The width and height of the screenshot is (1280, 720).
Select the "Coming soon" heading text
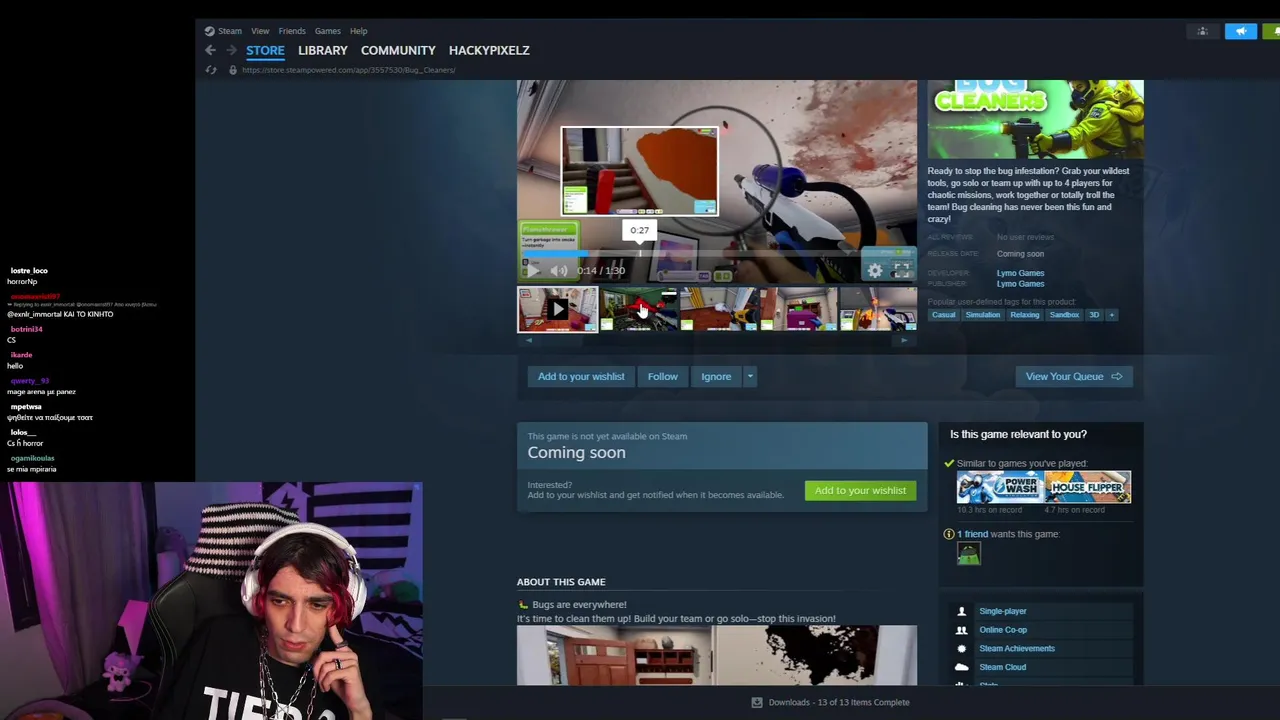point(576,453)
